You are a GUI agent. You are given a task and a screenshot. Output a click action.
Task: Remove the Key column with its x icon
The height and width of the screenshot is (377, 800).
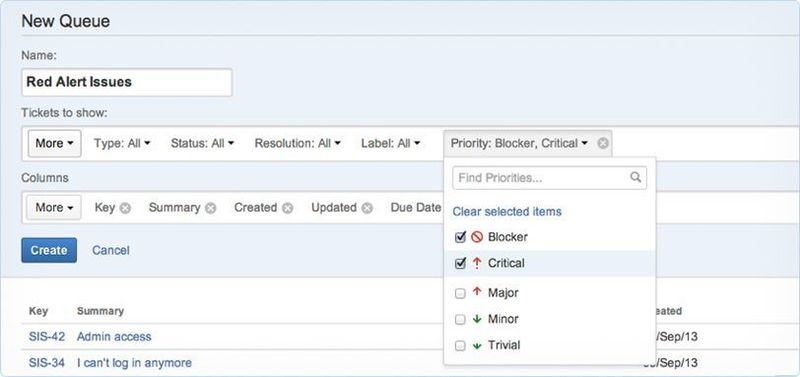pos(125,208)
